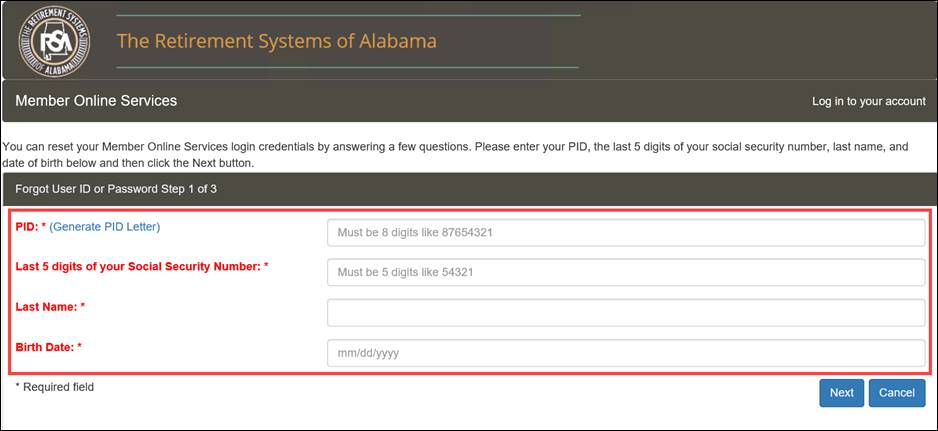The image size is (938, 431).
Task: Select the Last Name text box
Action: [626, 312]
